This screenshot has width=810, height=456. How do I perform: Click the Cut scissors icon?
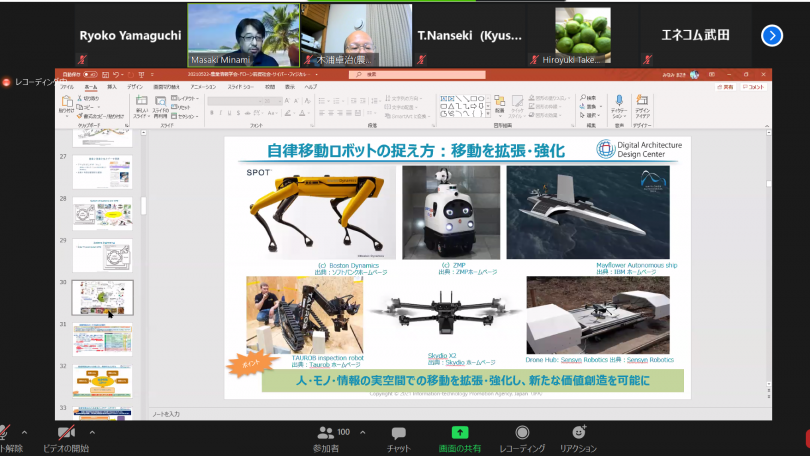(80, 98)
